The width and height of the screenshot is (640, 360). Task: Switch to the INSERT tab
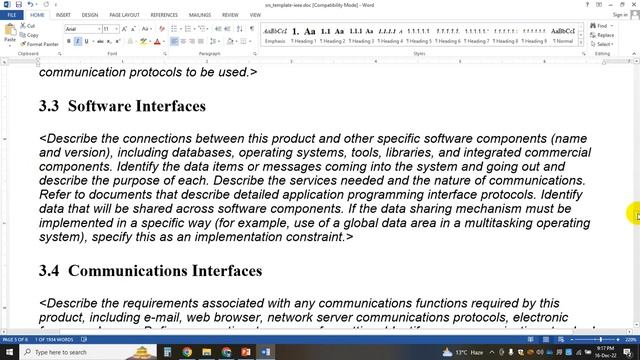click(x=63, y=15)
